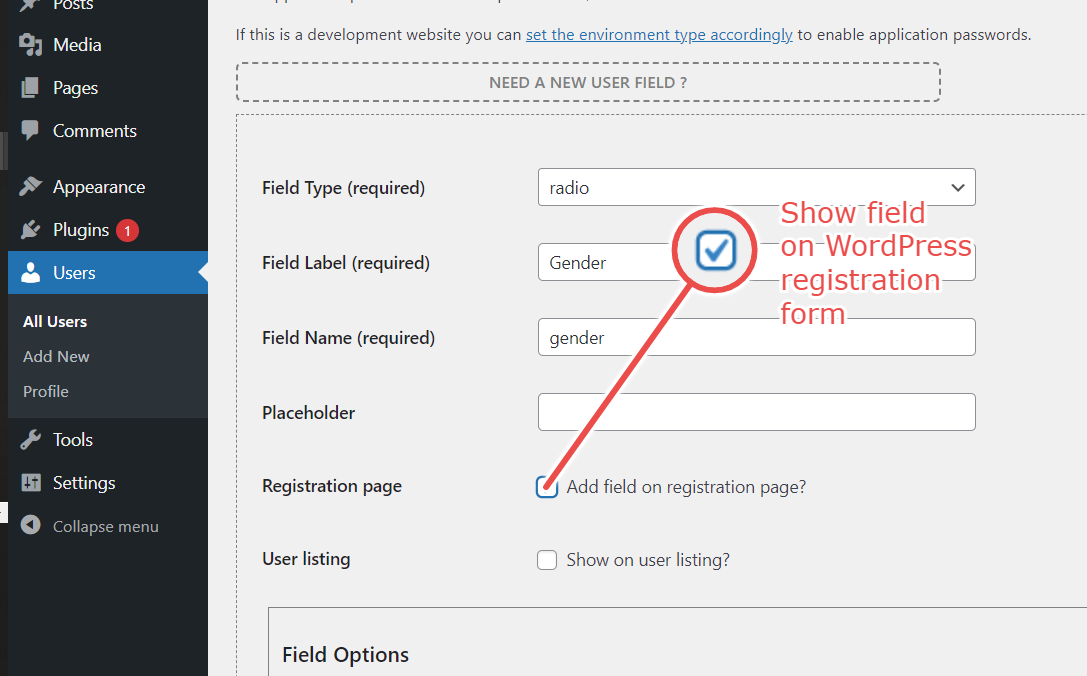Screen dimensions: 1087x676
Task: Open the Field Type dropdown showing radio
Action: coord(756,187)
